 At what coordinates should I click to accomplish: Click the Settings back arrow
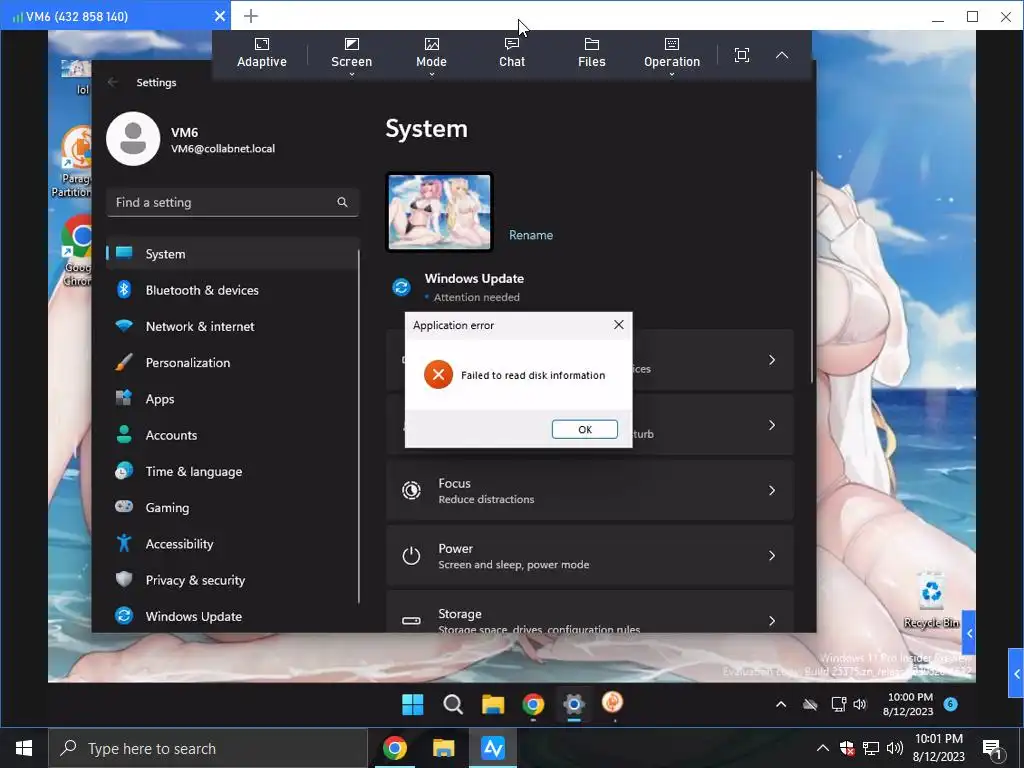pos(112,82)
